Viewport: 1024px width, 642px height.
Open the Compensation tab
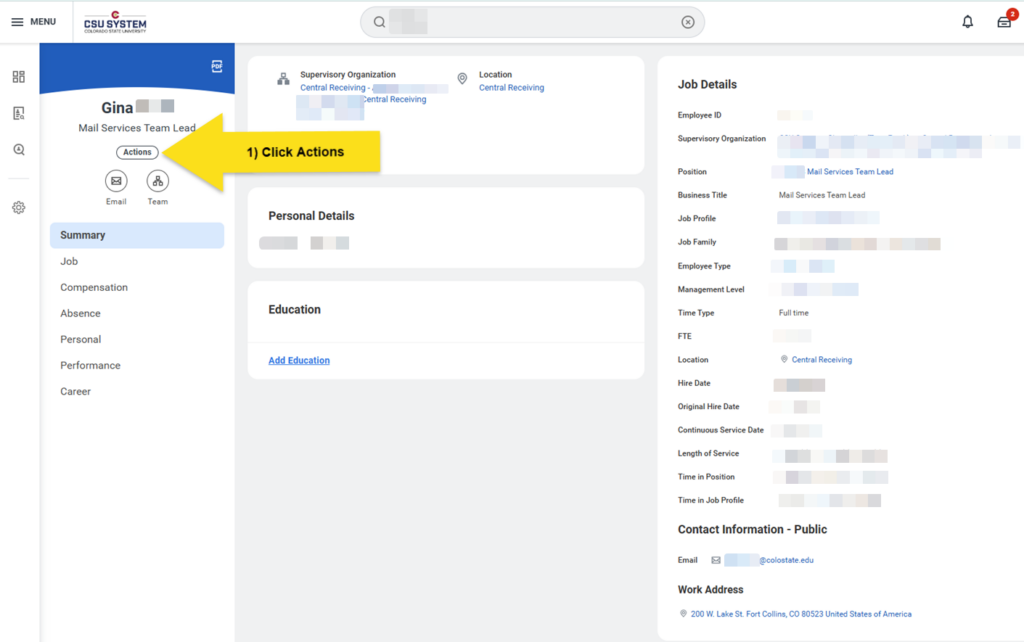[x=94, y=287]
